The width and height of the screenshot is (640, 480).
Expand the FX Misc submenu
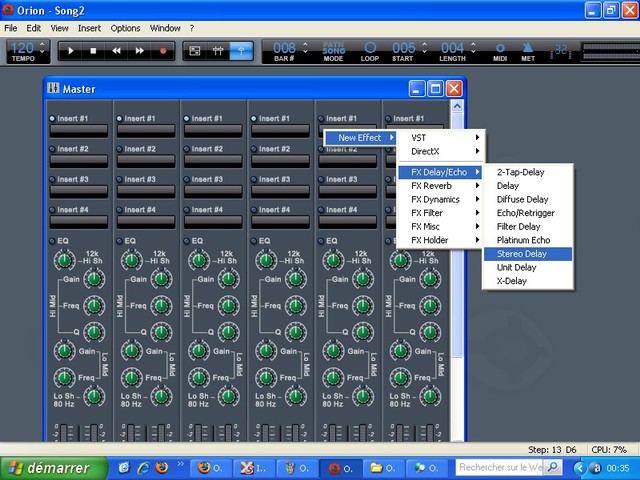tap(441, 227)
